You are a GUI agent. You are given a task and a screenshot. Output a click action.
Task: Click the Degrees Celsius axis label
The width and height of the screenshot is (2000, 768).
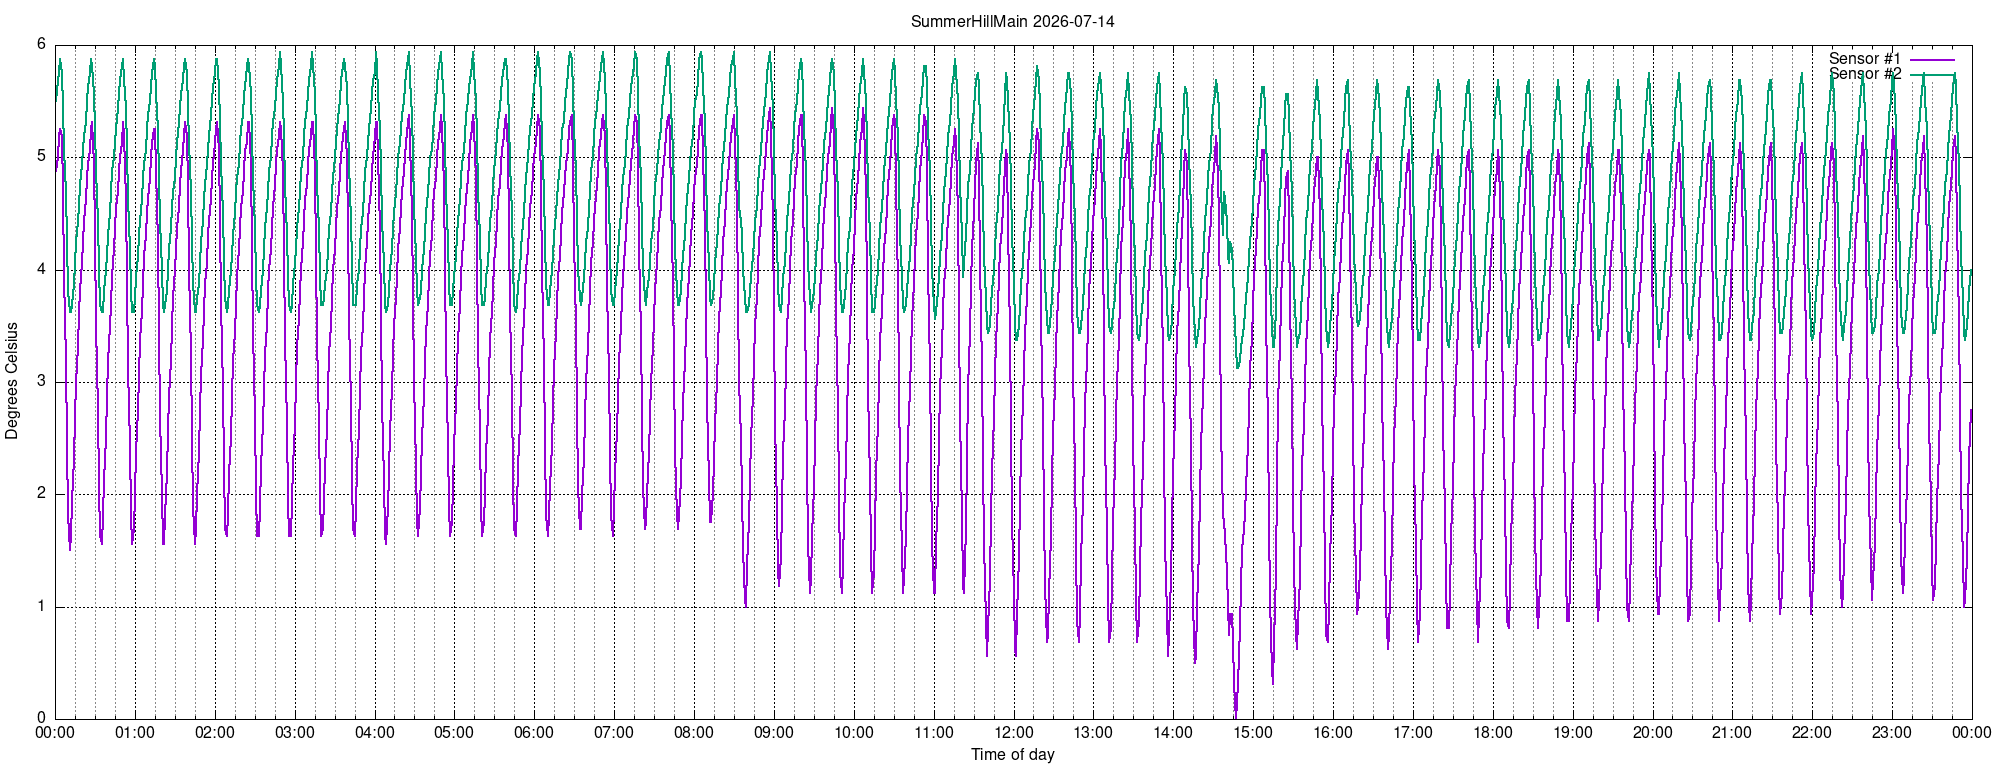pos(12,381)
